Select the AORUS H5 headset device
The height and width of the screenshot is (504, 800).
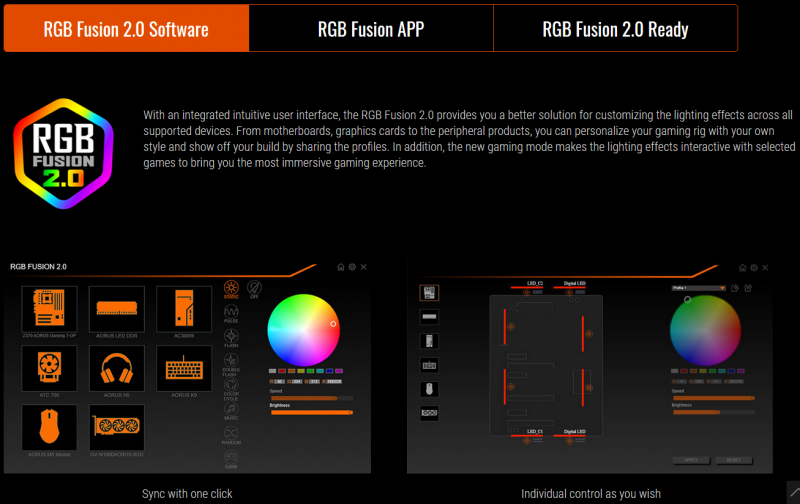(x=117, y=368)
